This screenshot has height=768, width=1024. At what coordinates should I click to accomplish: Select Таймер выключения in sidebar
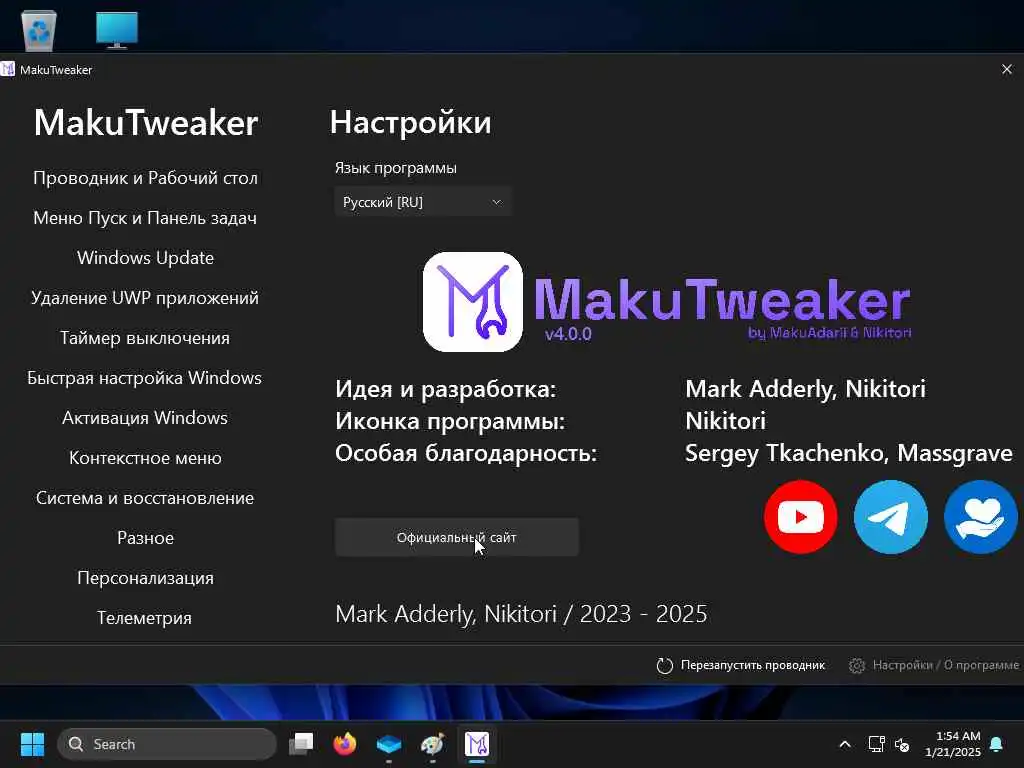145,338
